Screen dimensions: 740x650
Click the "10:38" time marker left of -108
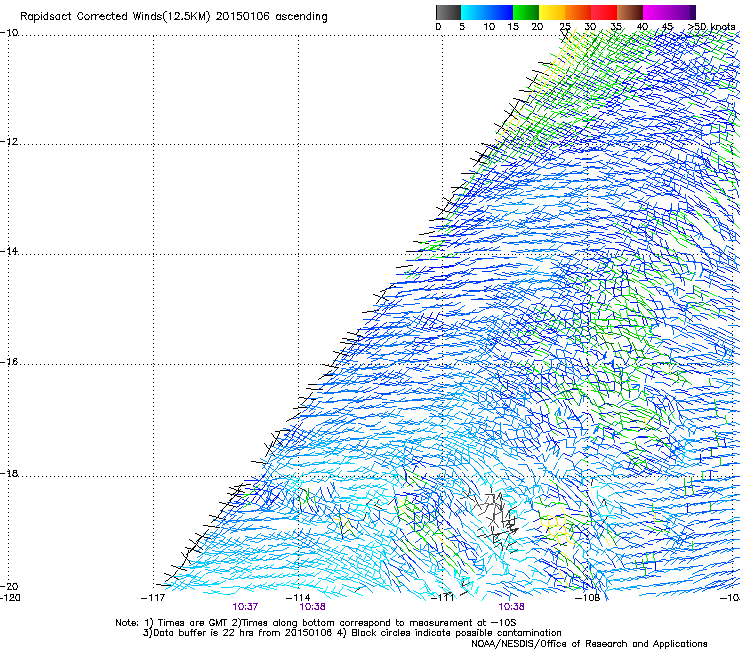512,607
